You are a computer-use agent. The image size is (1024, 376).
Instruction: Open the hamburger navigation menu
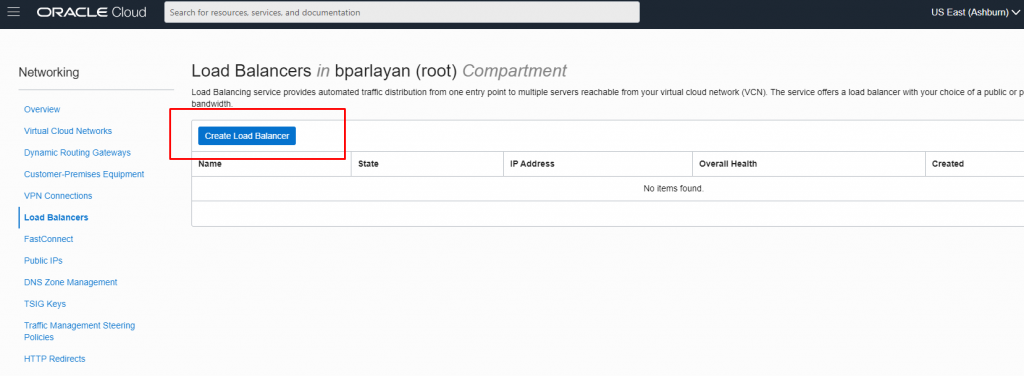point(14,12)
